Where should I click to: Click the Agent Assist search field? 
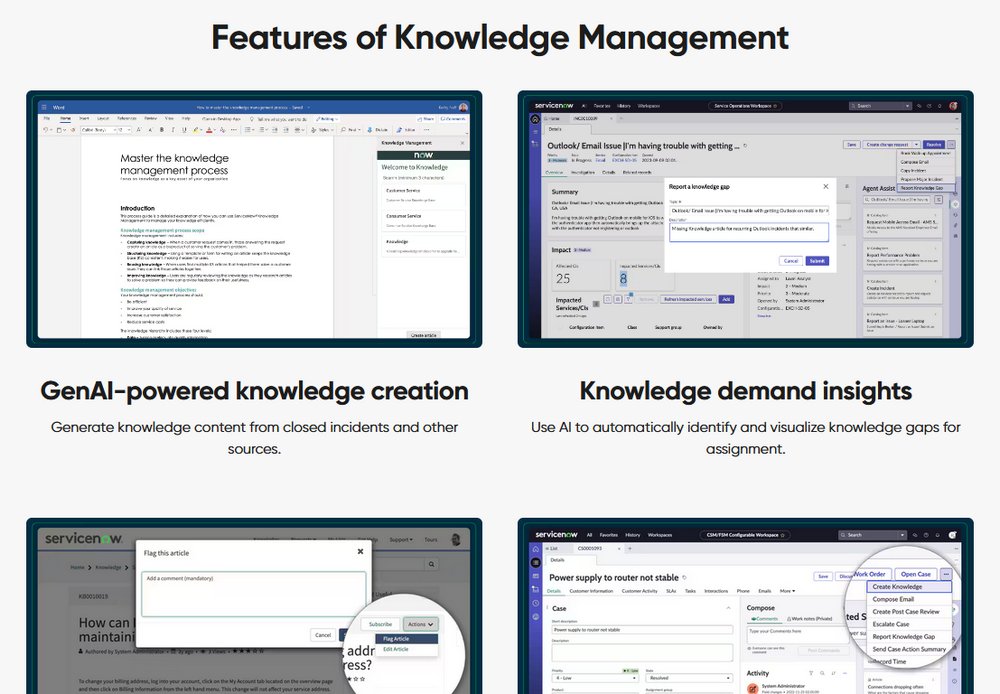(x=899, y=200)
